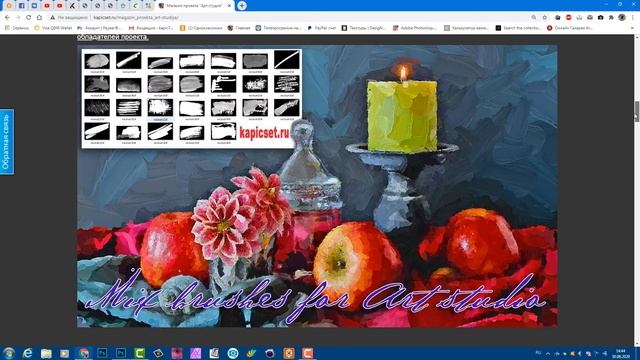Bookmark this page with the star icon
Image resolution: width=640 pixels, height=360 pixels.
[544, 18]
